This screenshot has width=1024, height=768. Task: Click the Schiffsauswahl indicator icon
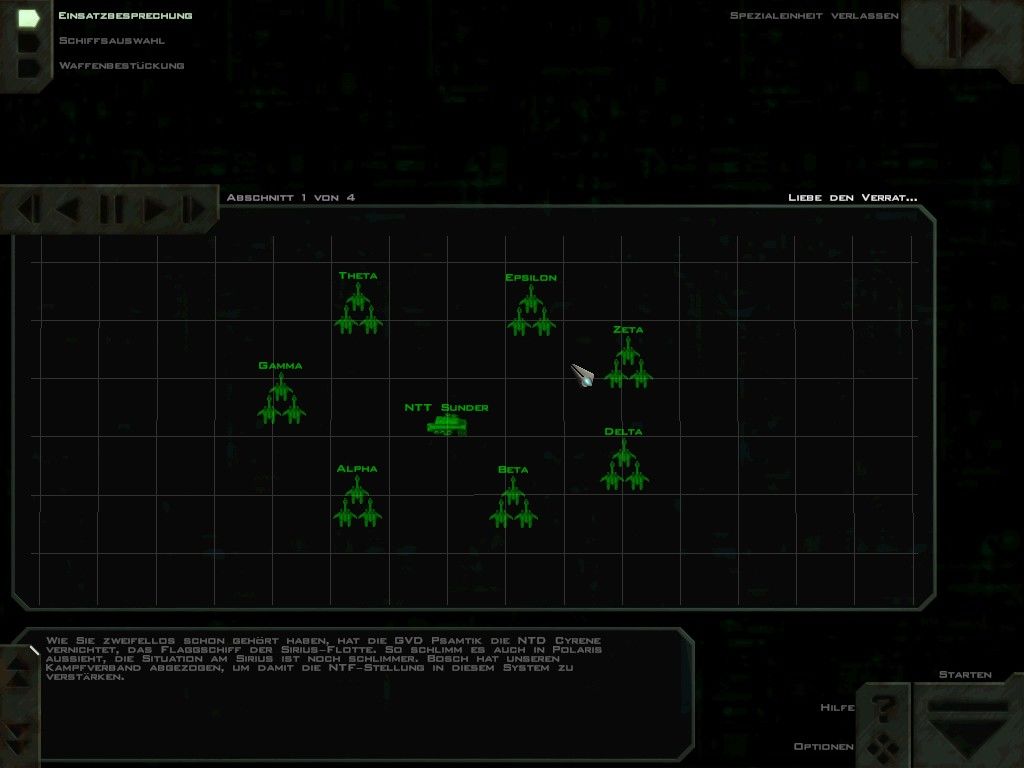click(29, 42)
